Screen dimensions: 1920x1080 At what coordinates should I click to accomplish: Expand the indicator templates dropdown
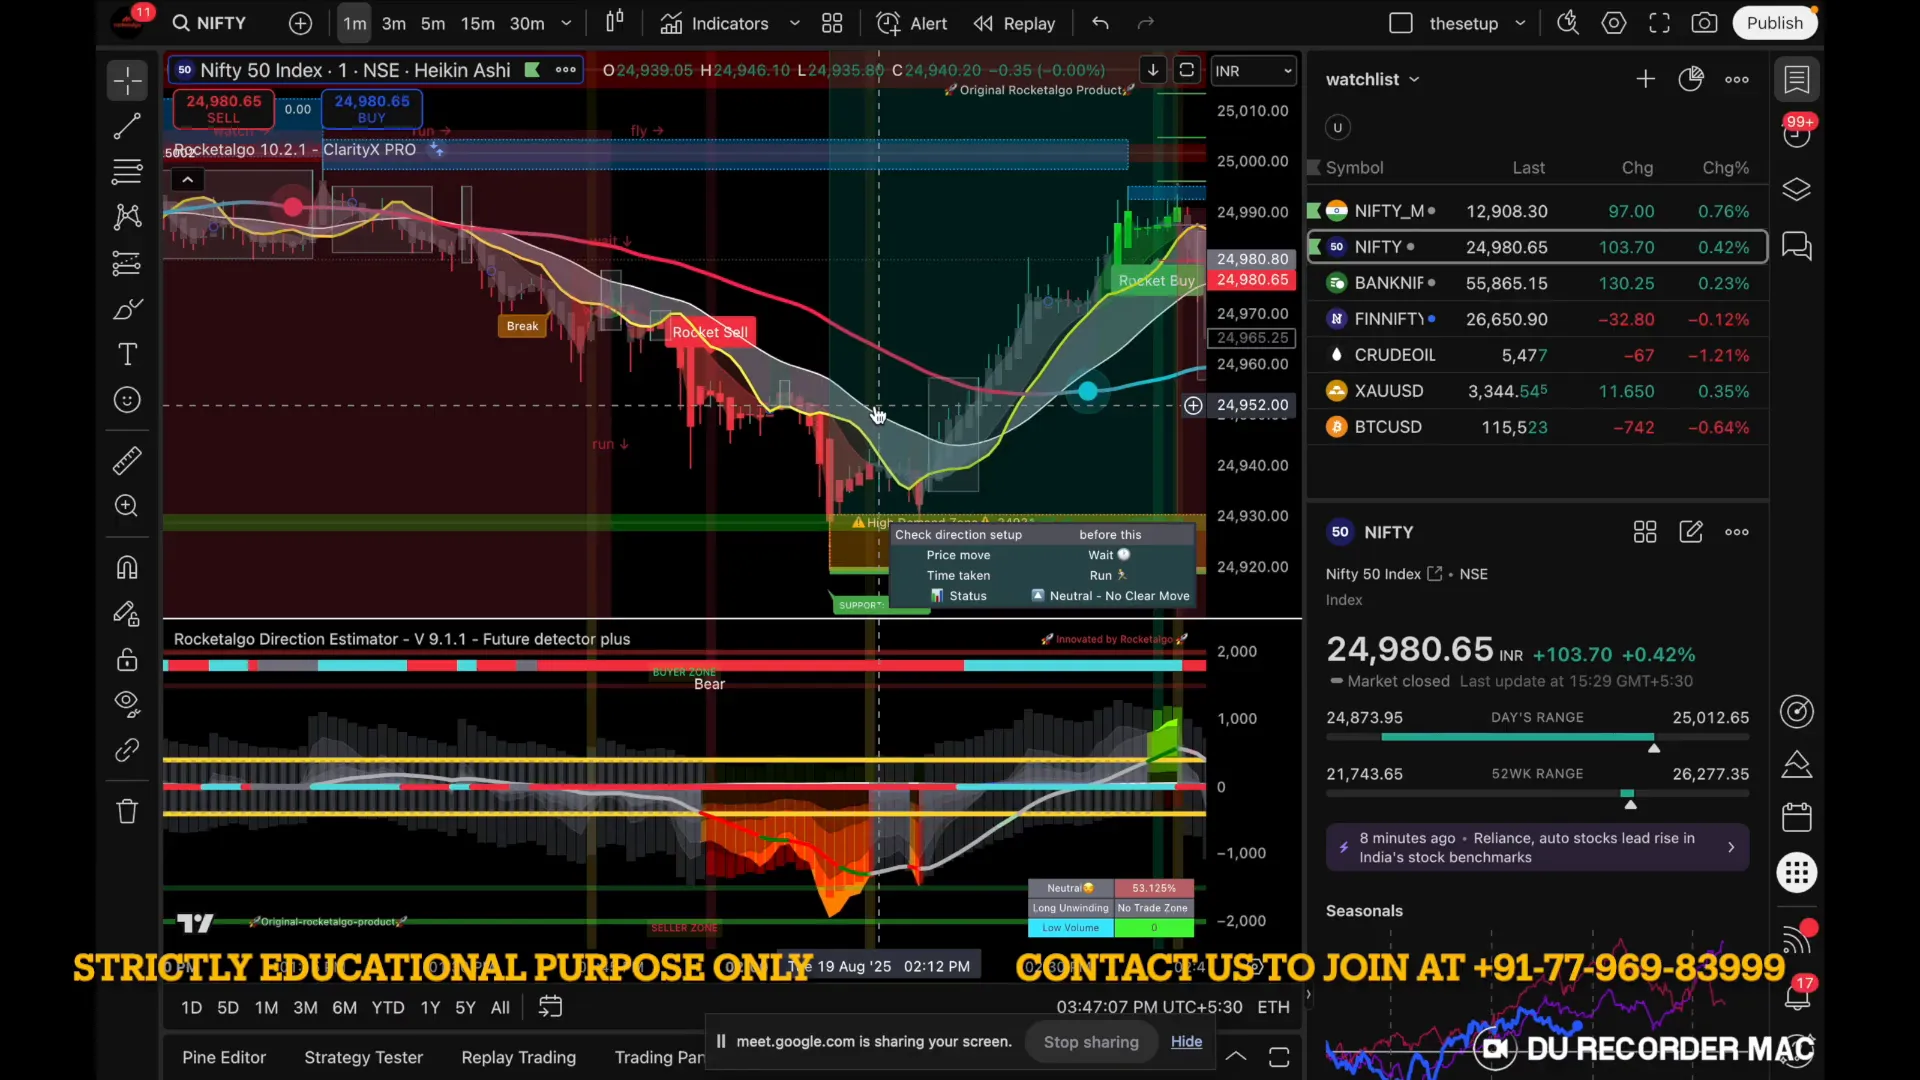[795, 23]
